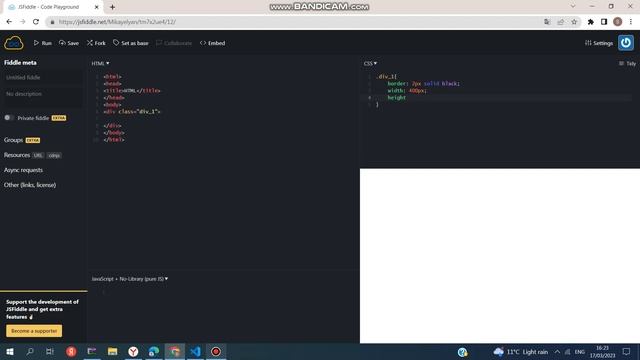Screen dimensions: 640x360
Task: Open Microsoft Edge from the taskbar
Action: [x=154, y=351]
